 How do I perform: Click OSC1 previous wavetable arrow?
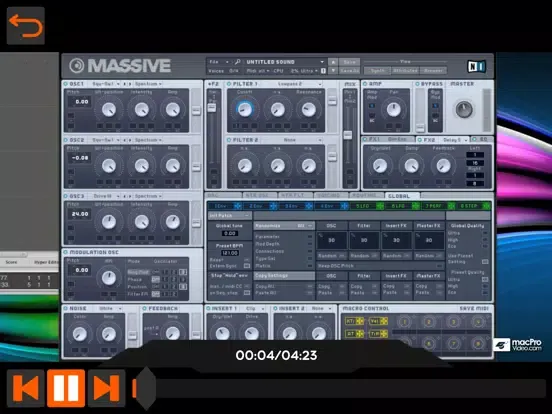tap(124, 84)
